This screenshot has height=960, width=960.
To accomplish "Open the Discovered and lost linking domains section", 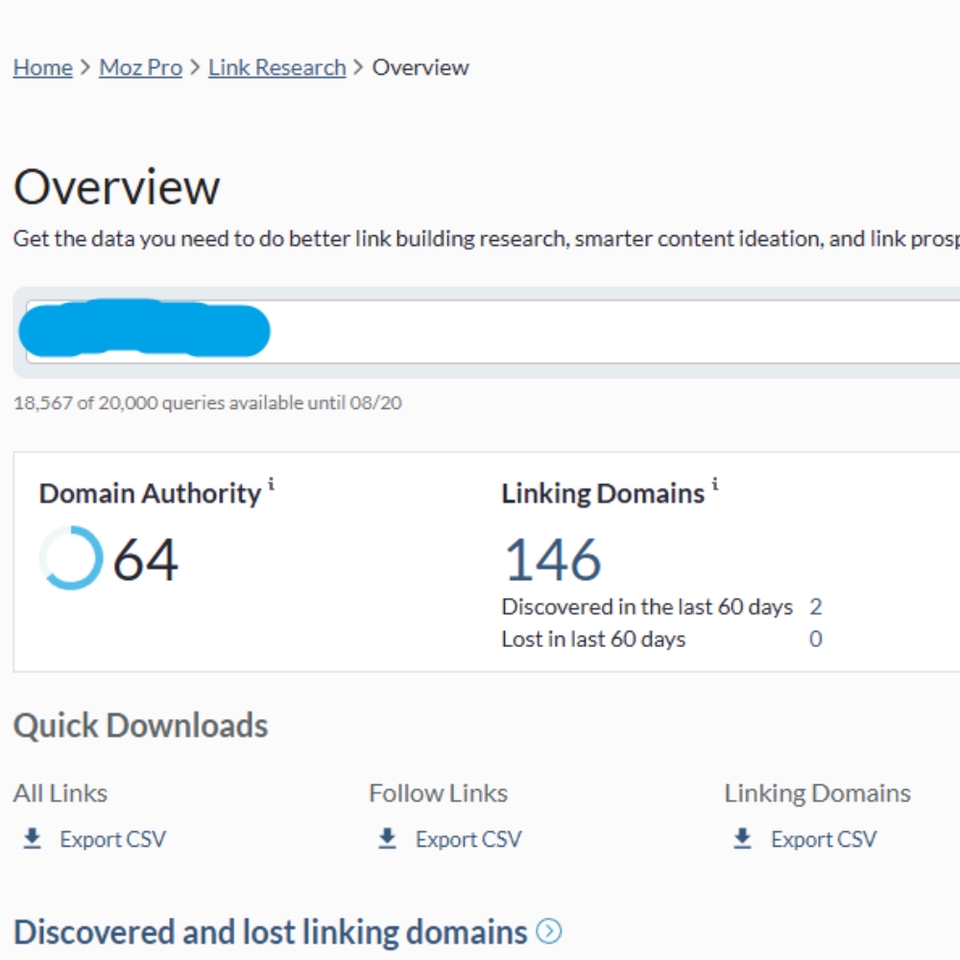I will click(268, 931).
